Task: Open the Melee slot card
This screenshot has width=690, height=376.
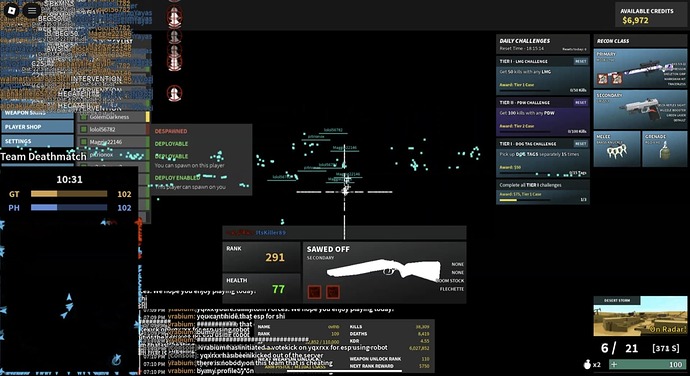Action: pyautogui.click(x=617, y=149)
